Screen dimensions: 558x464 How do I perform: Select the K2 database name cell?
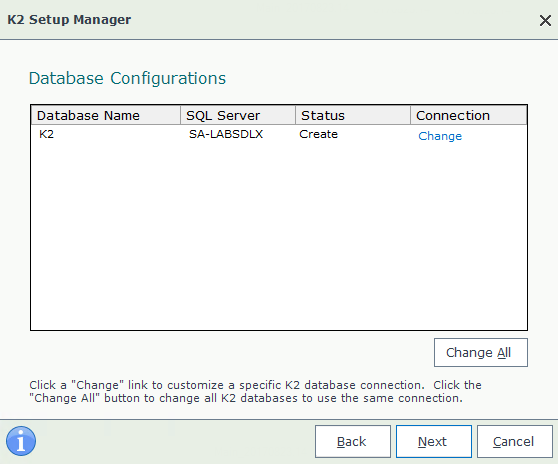tap(46, 134)
